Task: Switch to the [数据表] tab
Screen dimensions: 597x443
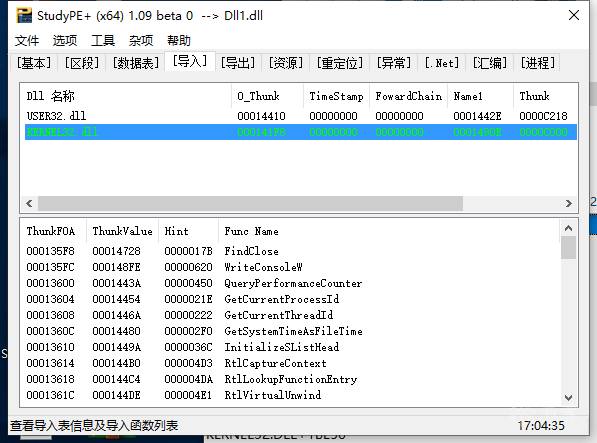Action: tap(136, 63)
